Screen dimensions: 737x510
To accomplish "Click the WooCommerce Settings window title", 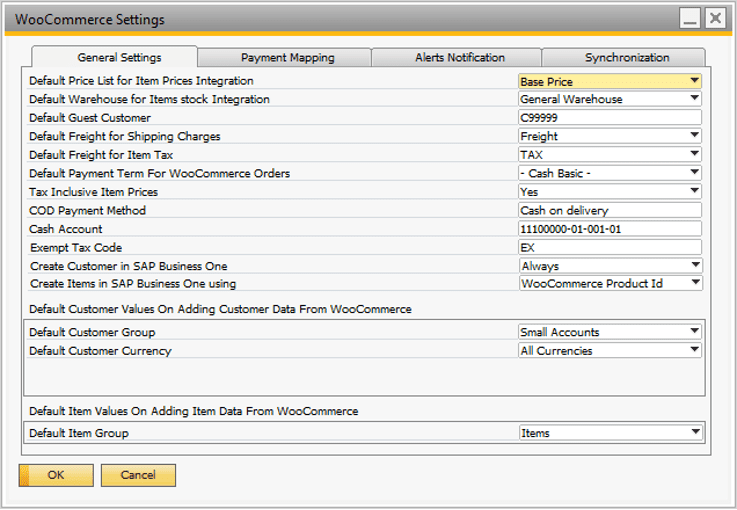I will 90,19.
